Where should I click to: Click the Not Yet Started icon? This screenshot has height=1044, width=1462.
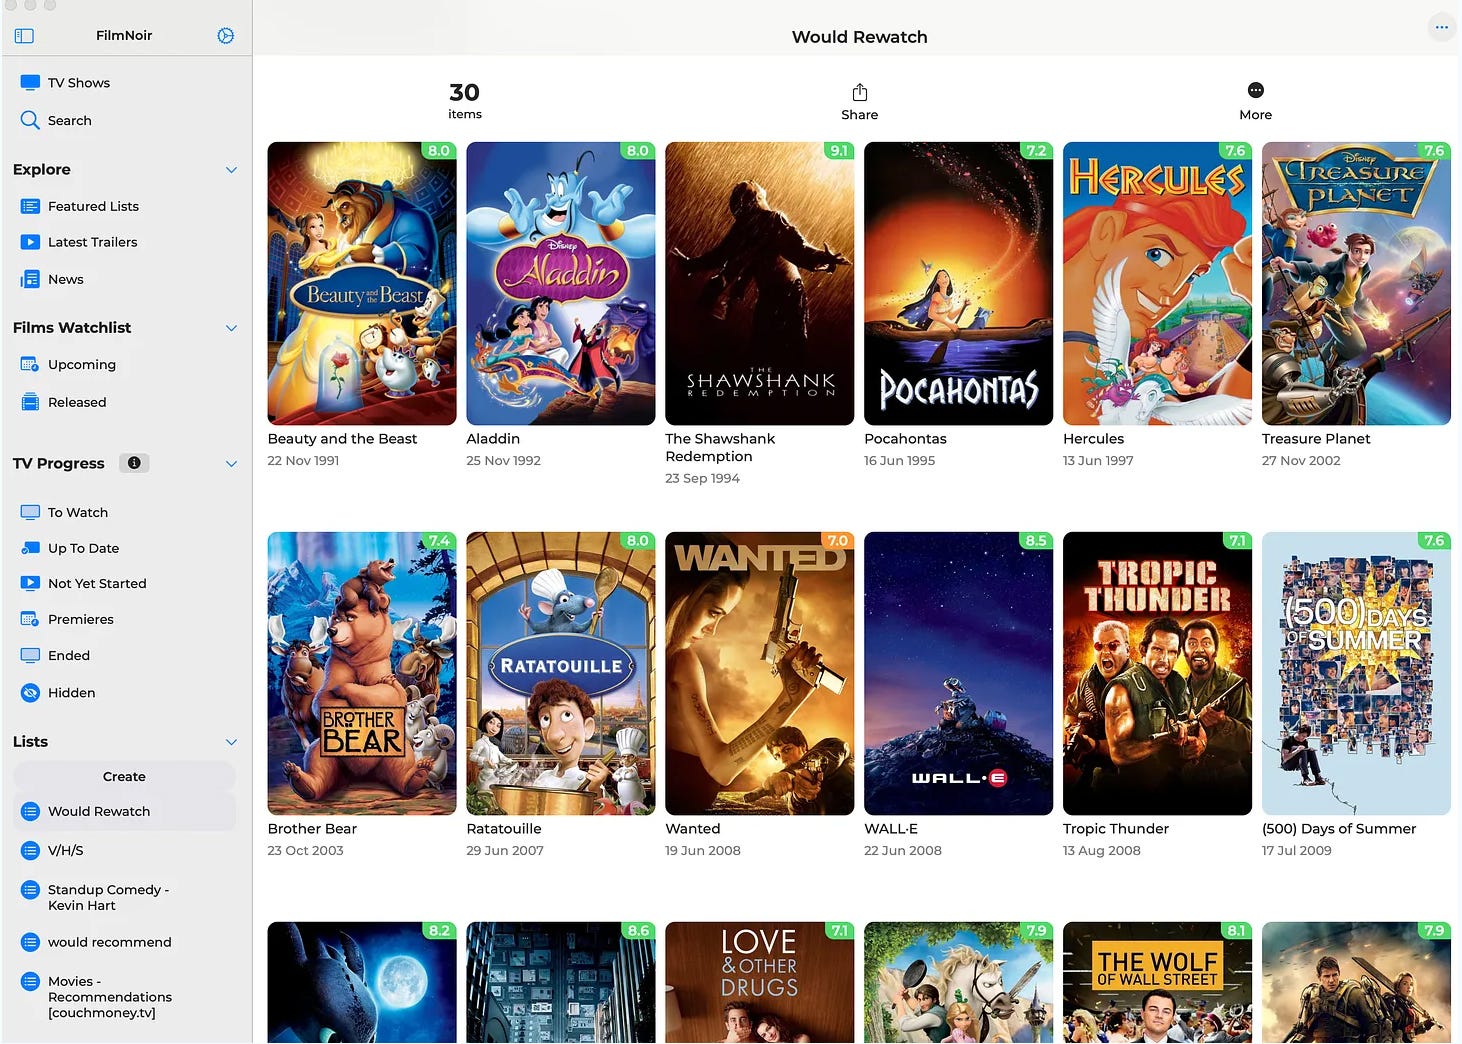tap(30, 583)
